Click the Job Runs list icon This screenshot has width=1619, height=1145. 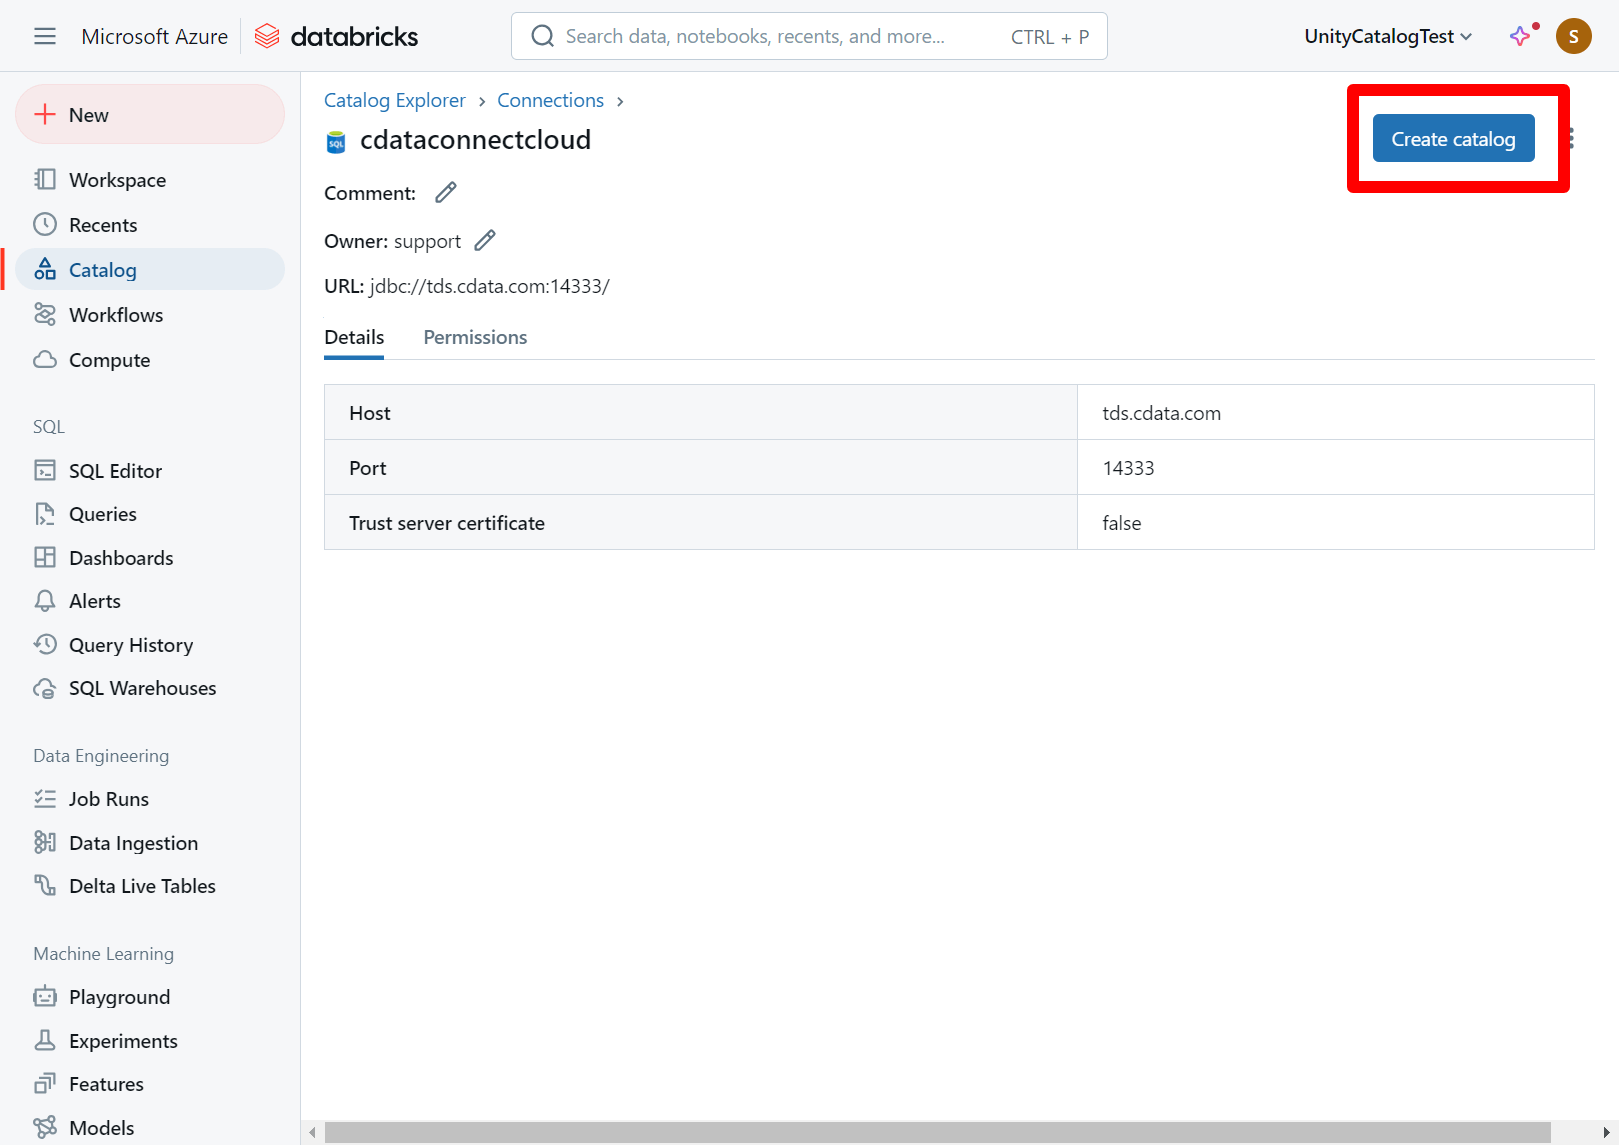pos(45,798)
